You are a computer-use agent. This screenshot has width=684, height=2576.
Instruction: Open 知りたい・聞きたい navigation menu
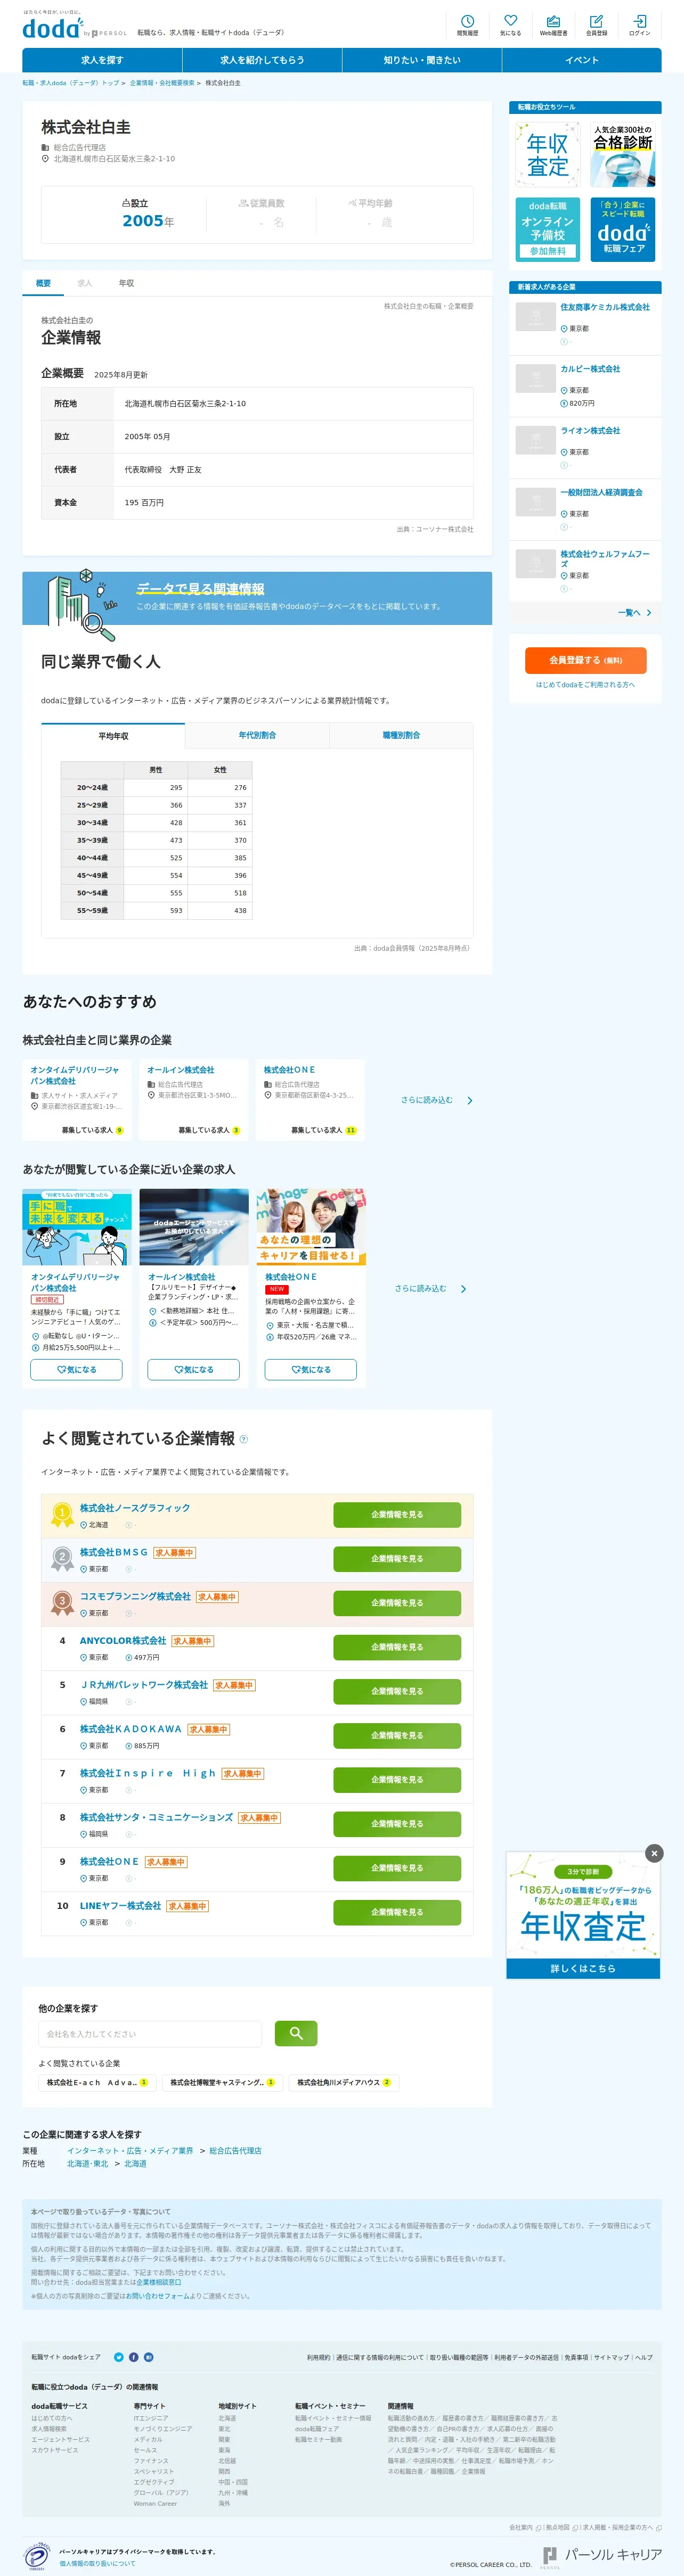[422, 60]
